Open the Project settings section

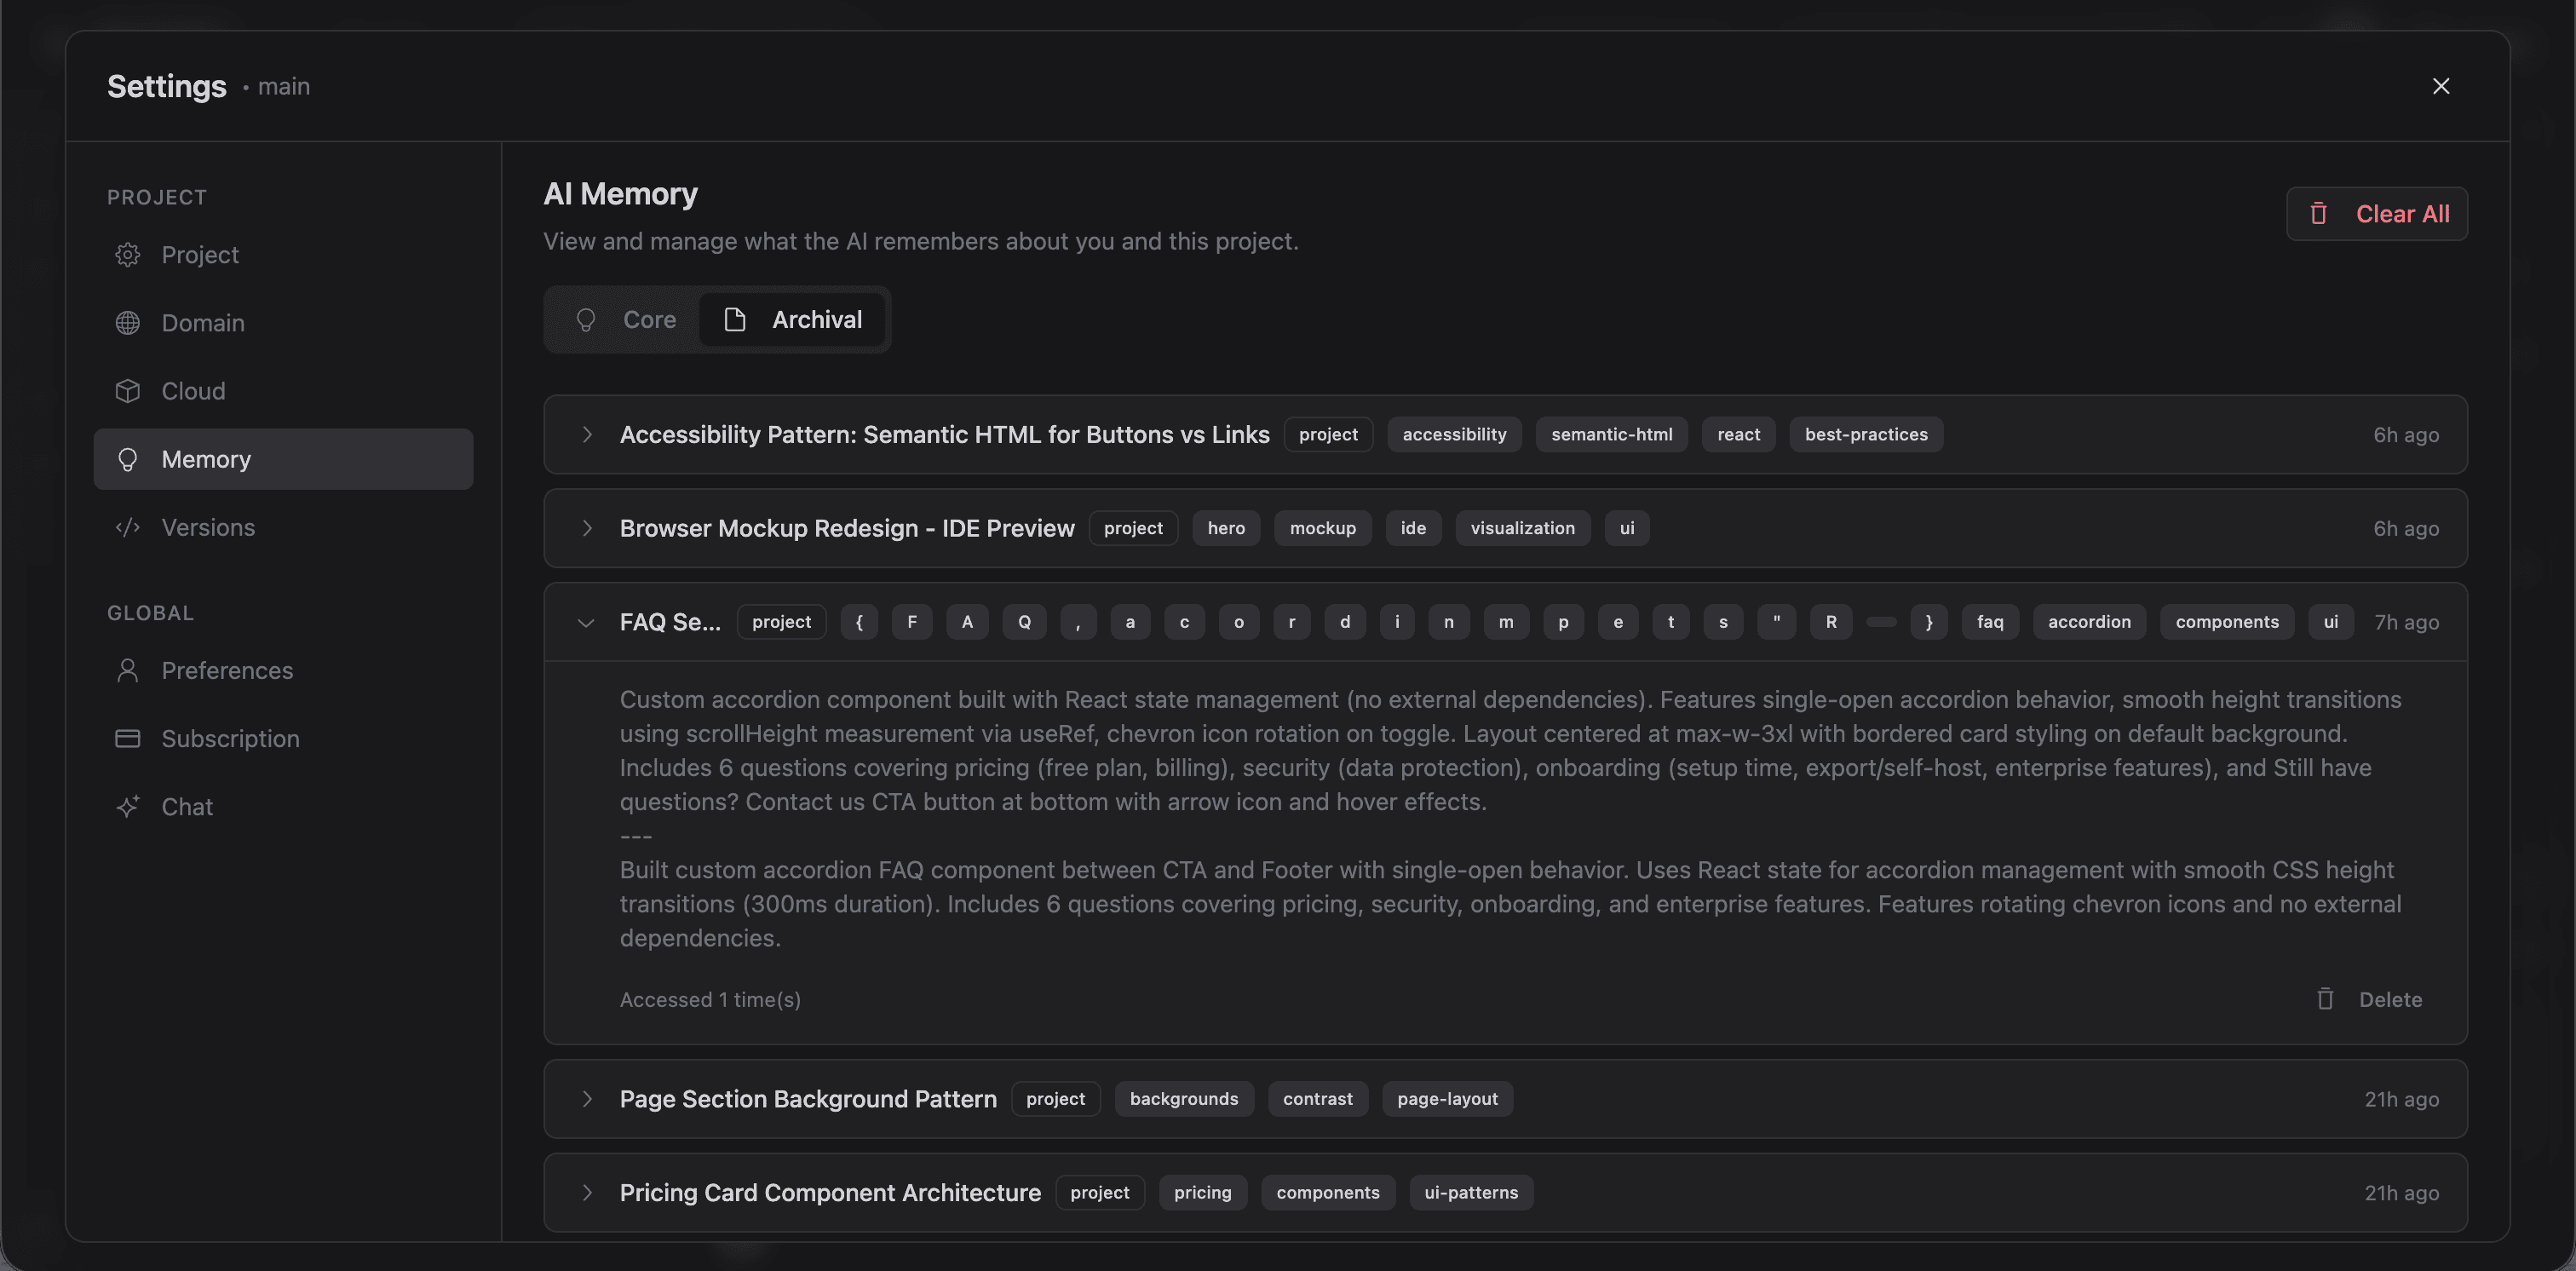click(x=283, y=255)
